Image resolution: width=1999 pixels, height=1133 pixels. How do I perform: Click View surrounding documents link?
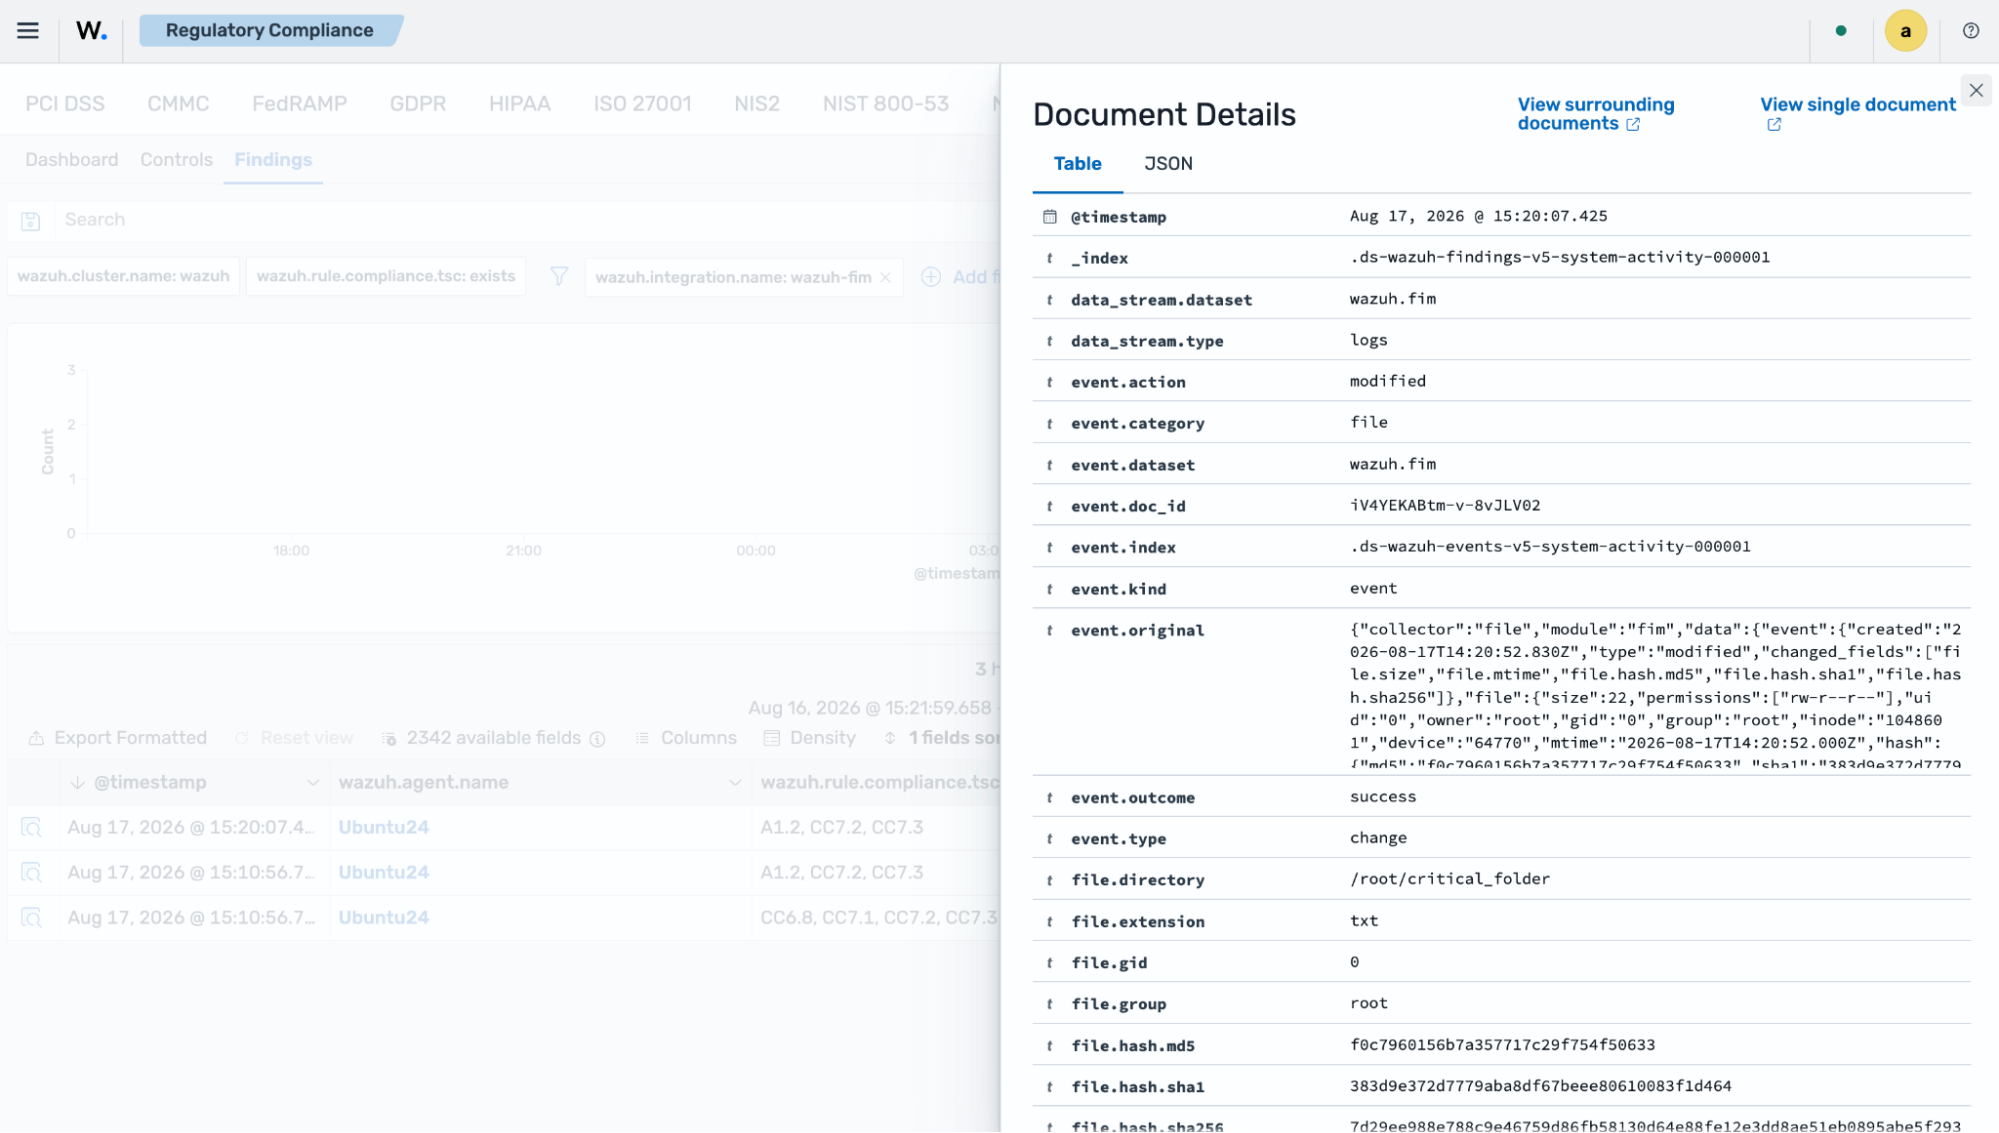(x=1595, y=114)
